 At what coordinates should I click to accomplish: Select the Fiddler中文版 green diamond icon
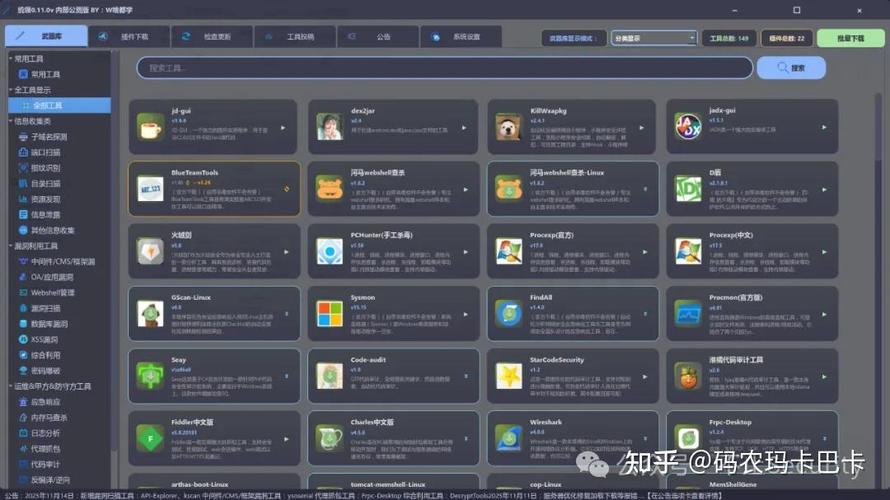[x=150, y=438]
